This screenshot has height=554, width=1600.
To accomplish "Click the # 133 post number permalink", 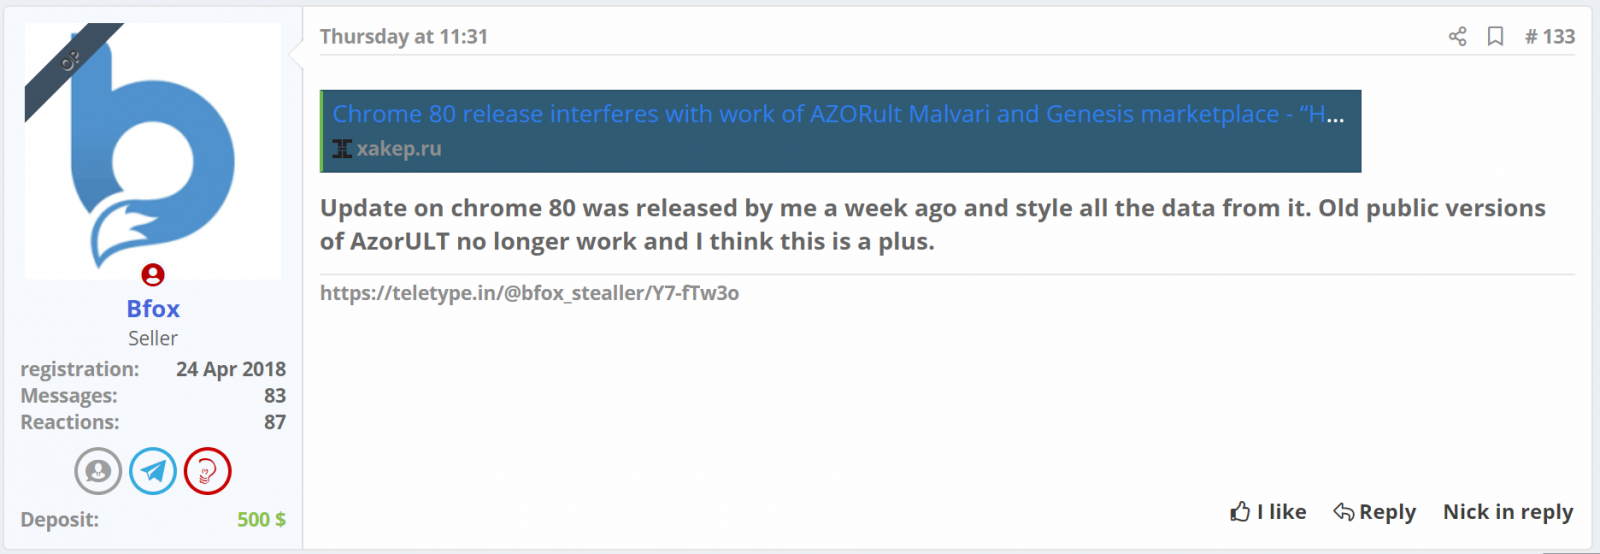I will point(1550,37).
